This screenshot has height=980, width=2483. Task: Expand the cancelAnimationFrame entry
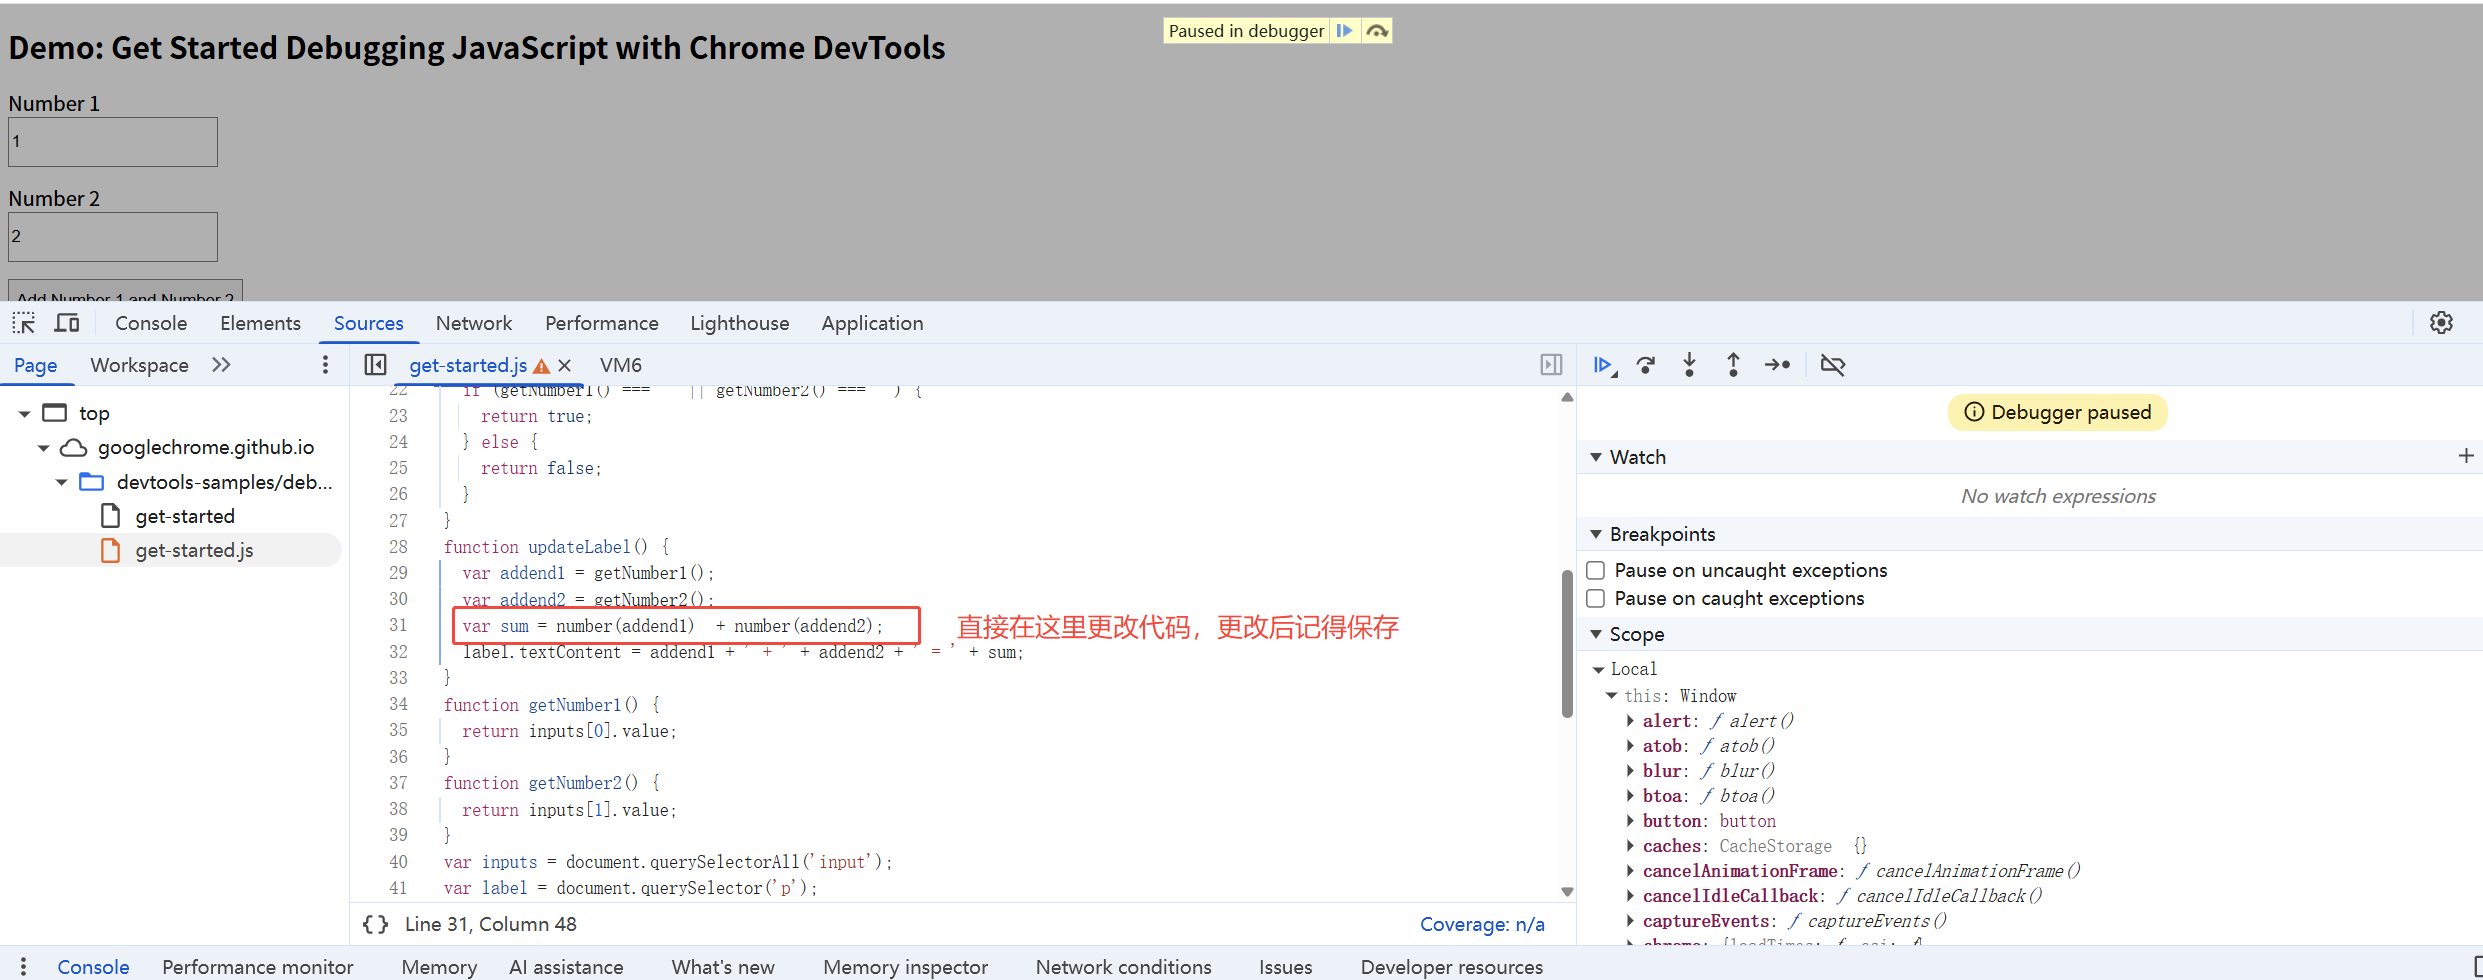pos(1630,871)
